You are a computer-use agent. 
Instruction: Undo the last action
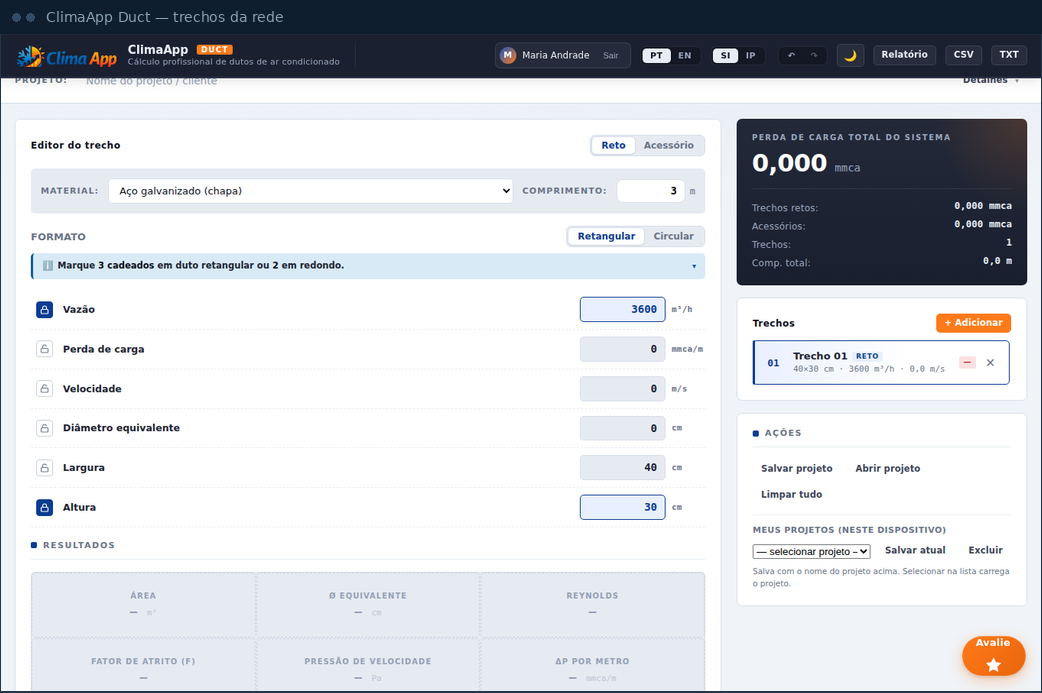pos(791,55)
